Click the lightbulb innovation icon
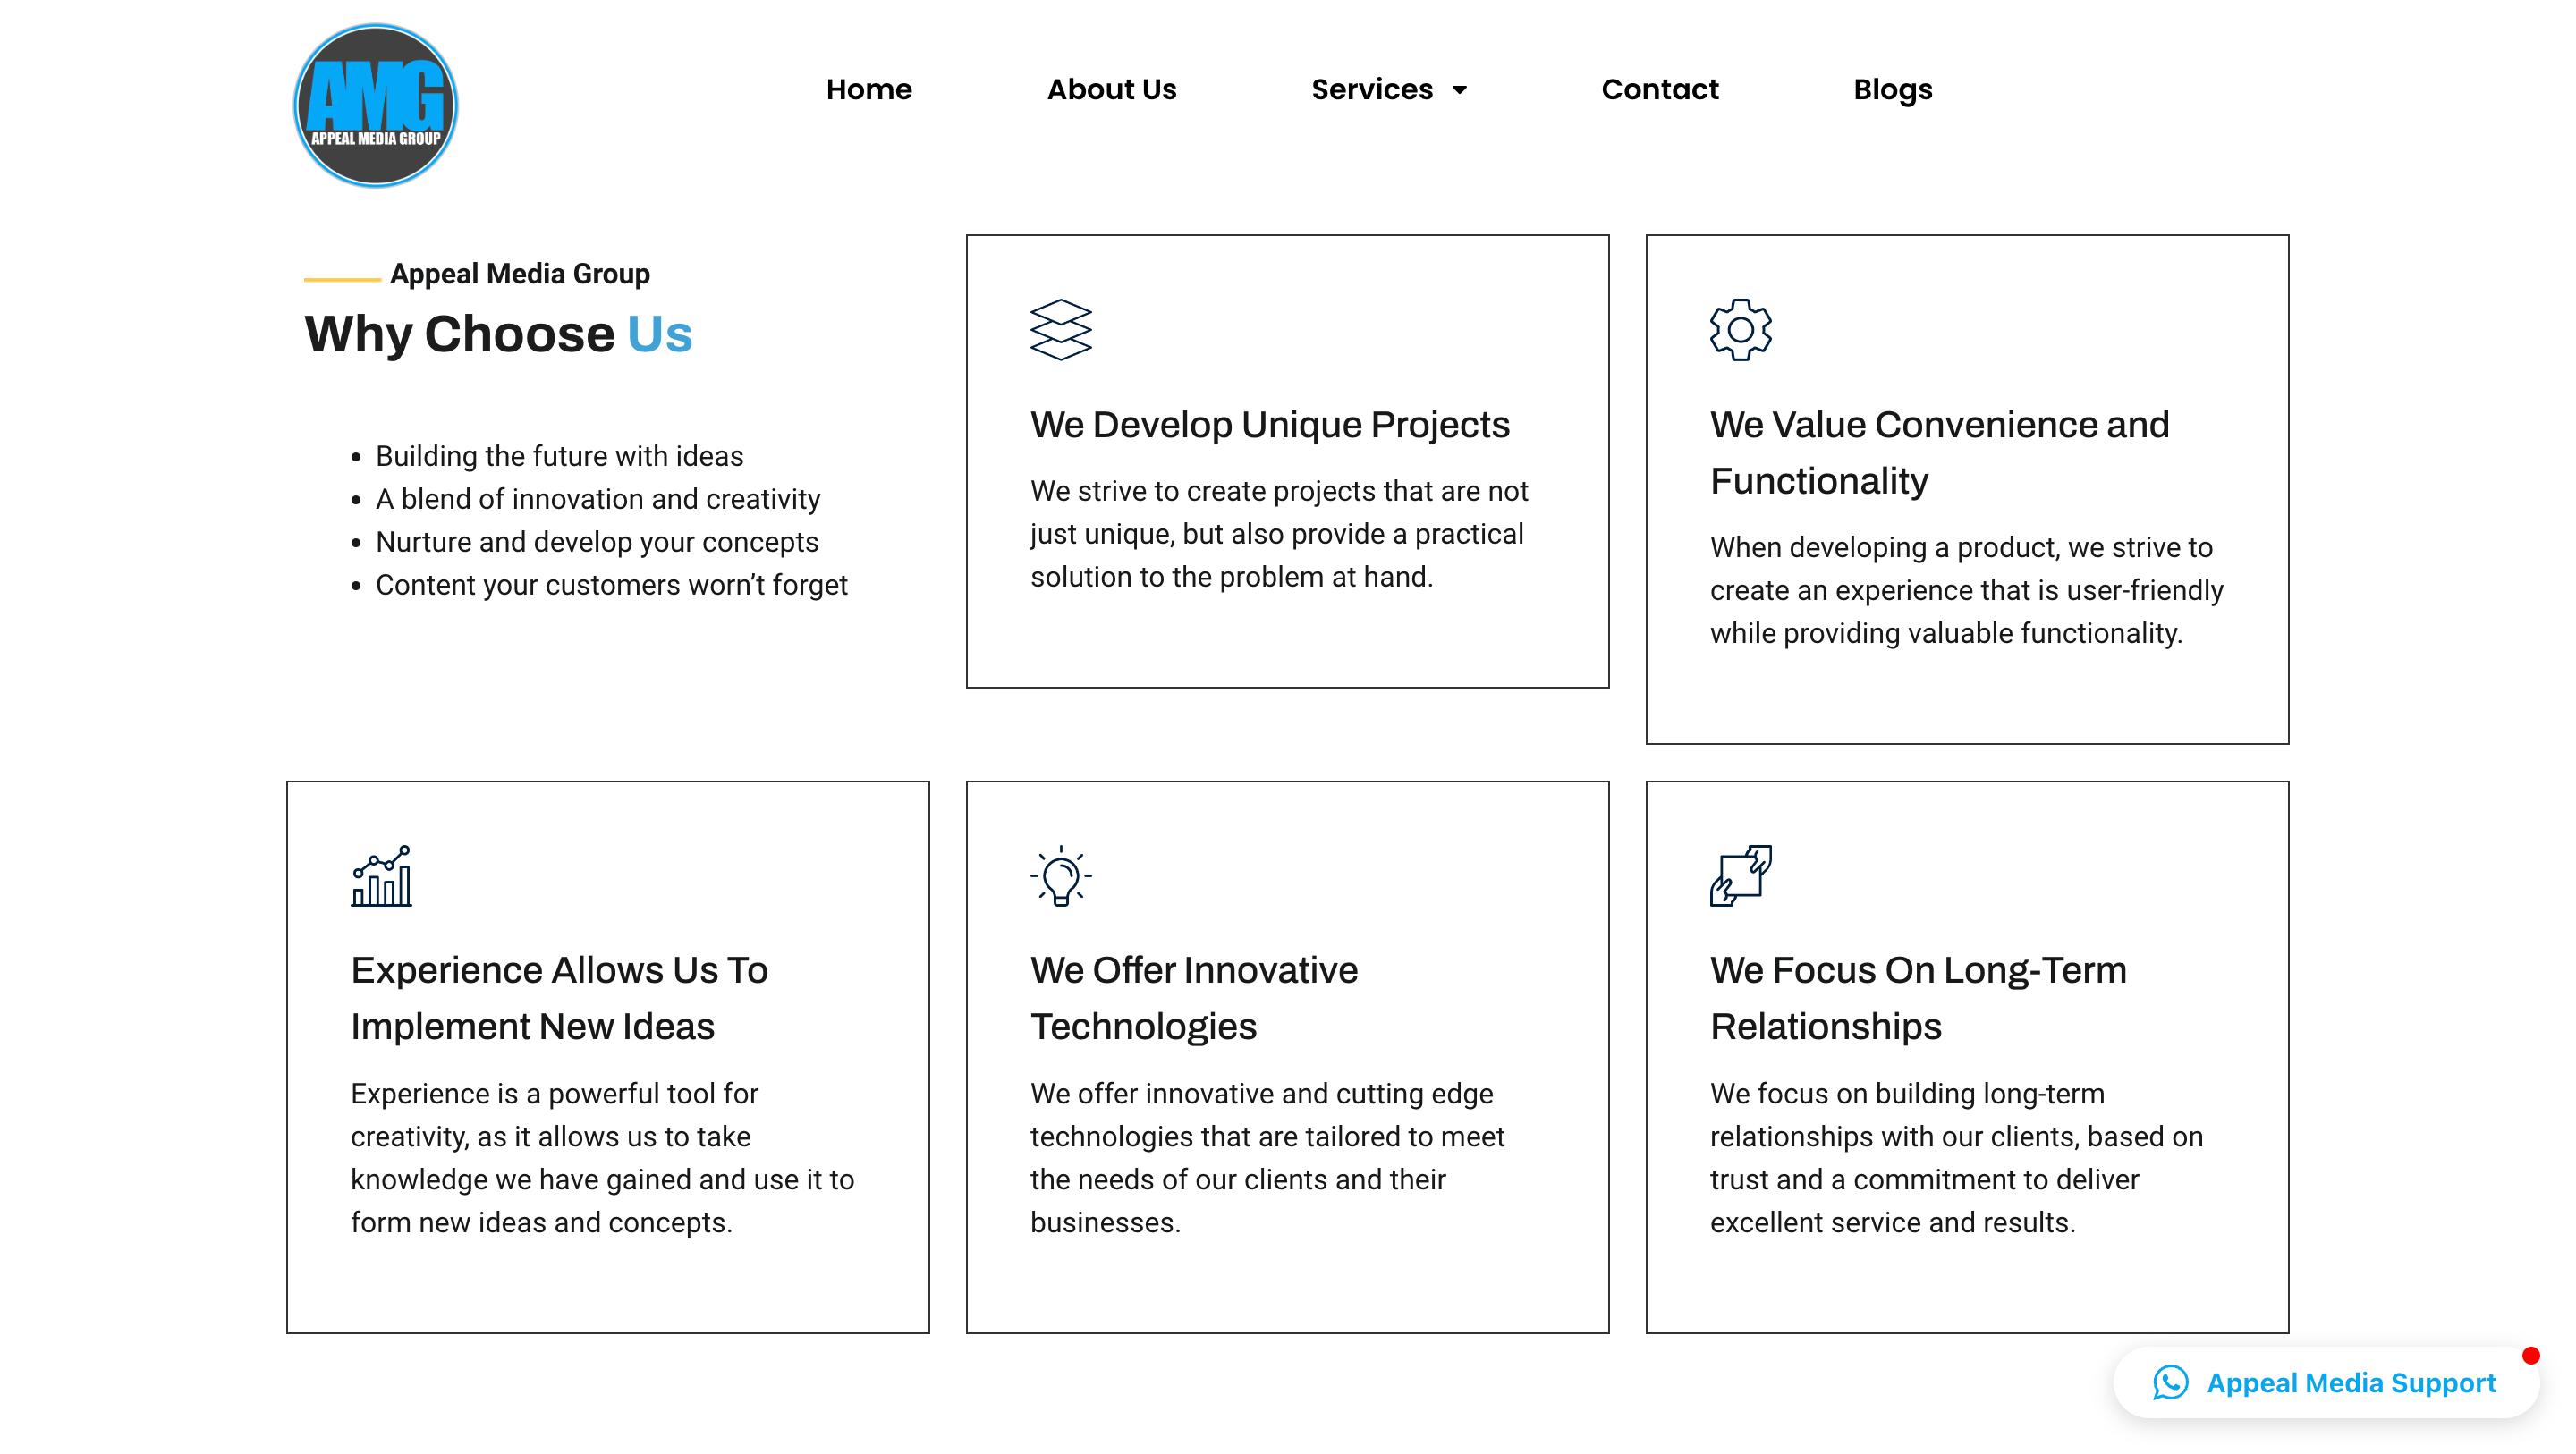Viewport: 2576px width, 1454px height. 1060,876
